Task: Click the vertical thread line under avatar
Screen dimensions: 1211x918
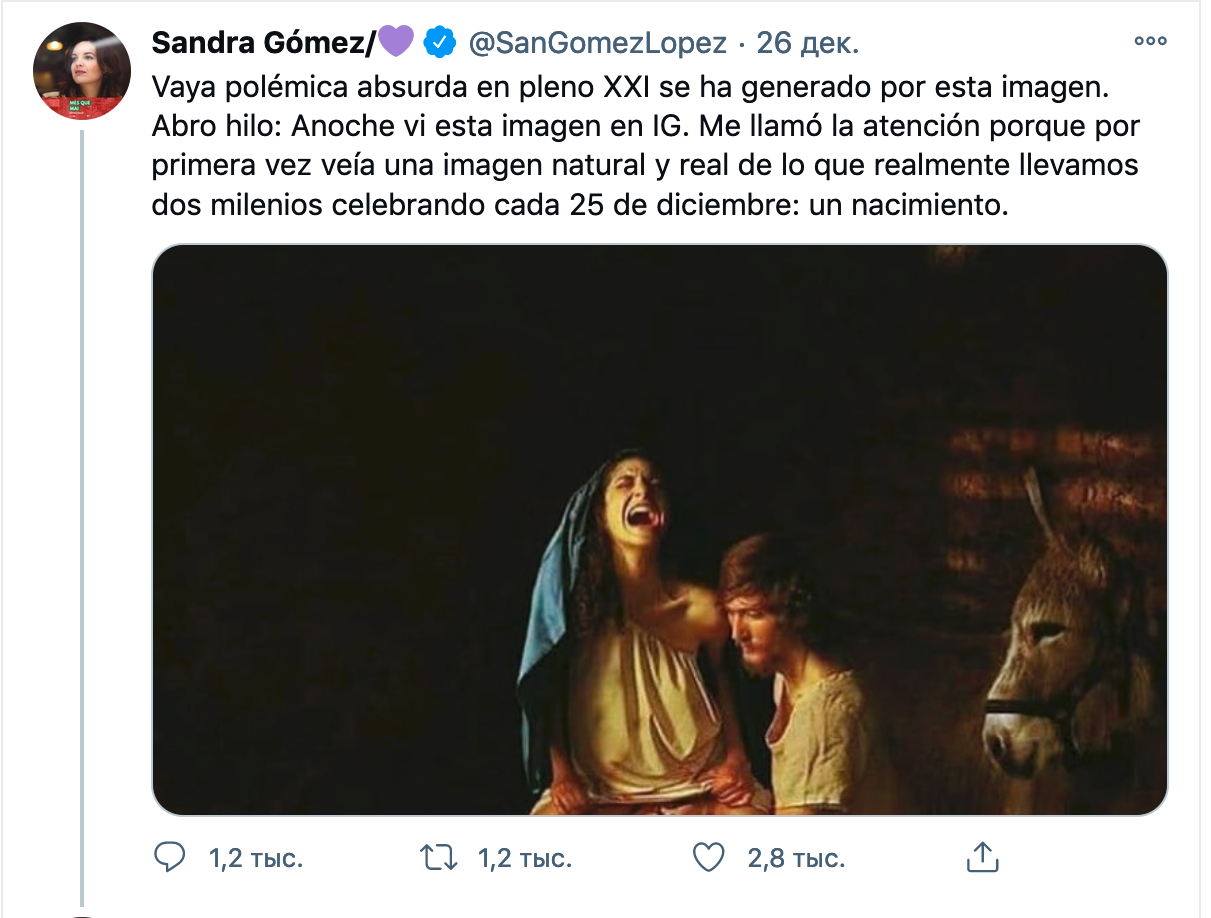Action: [82, 517]
